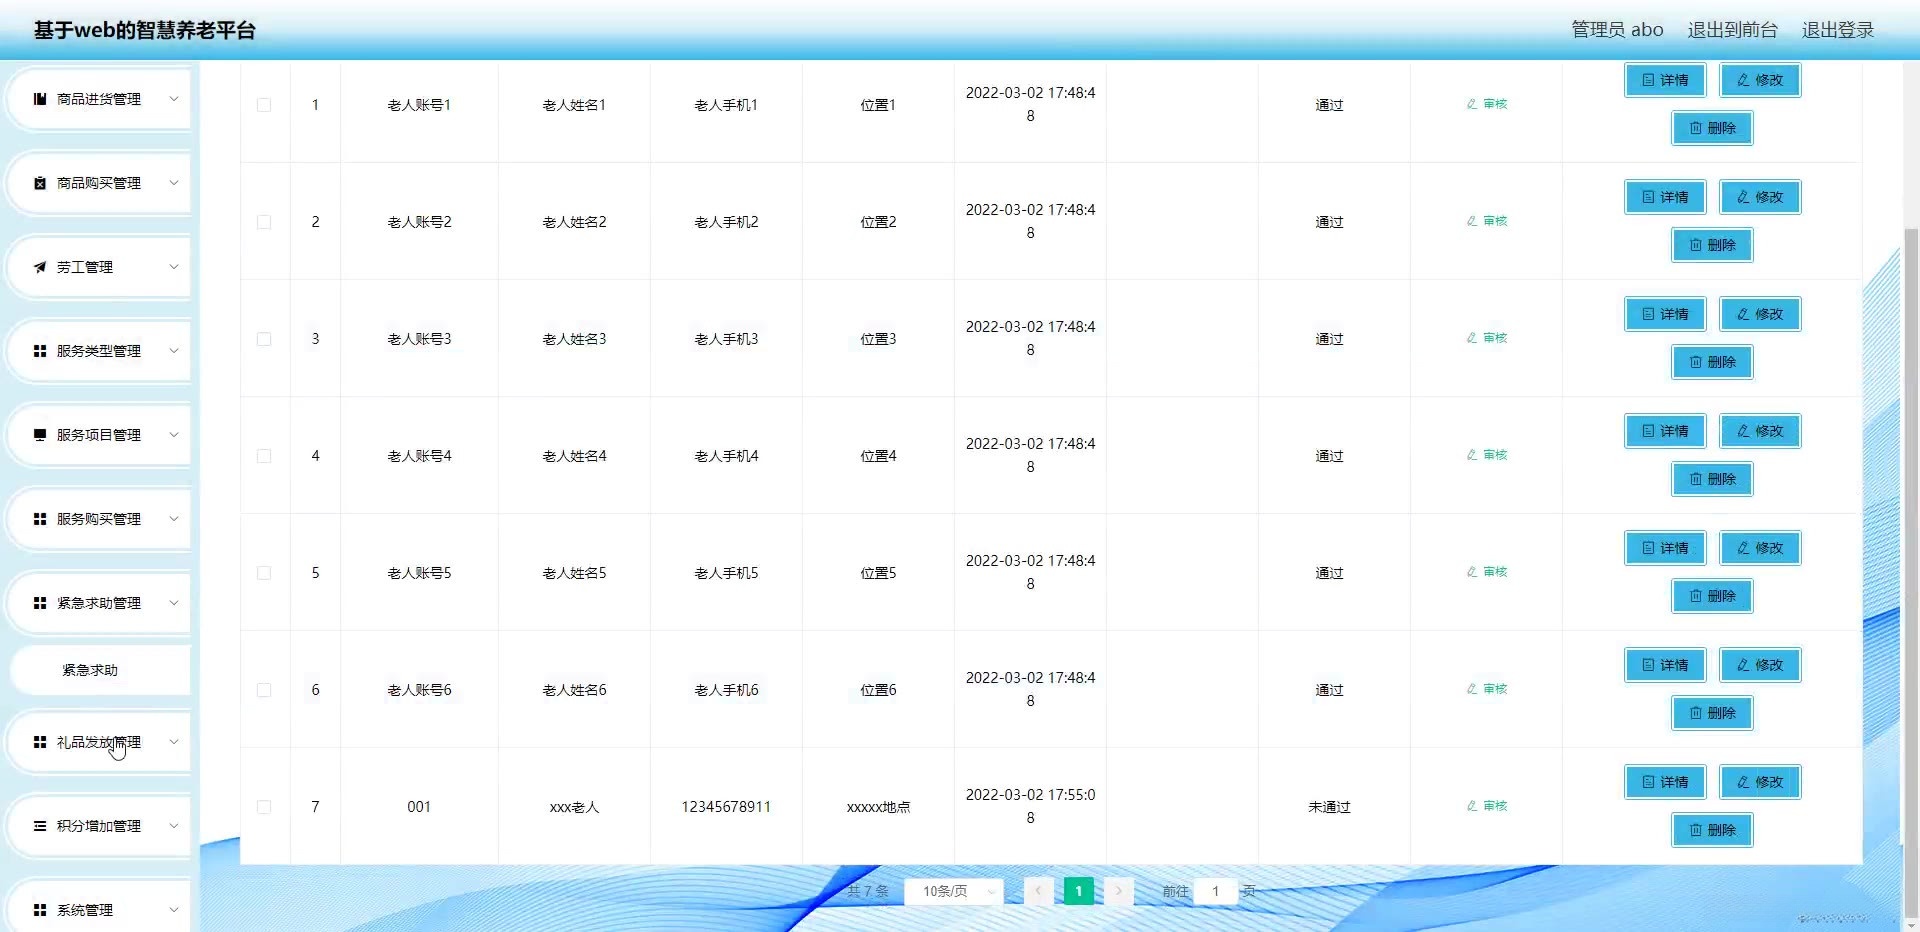Select the checkbox for row 老人账号5

tap(264, 573)
